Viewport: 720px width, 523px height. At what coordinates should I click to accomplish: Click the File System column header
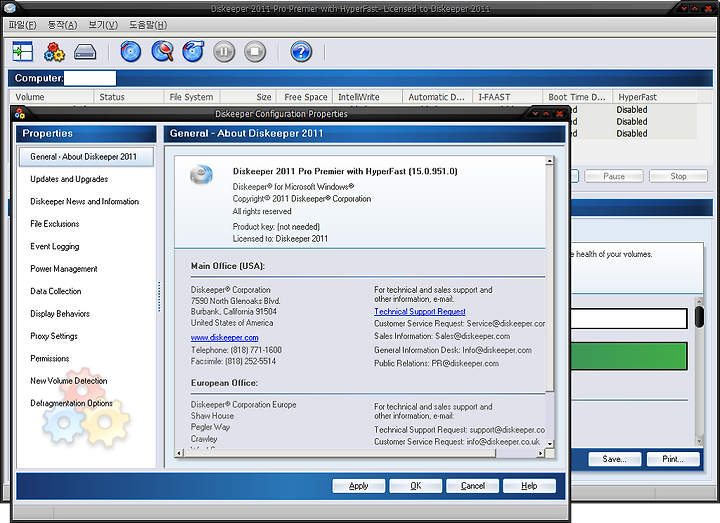click(191, 97)
